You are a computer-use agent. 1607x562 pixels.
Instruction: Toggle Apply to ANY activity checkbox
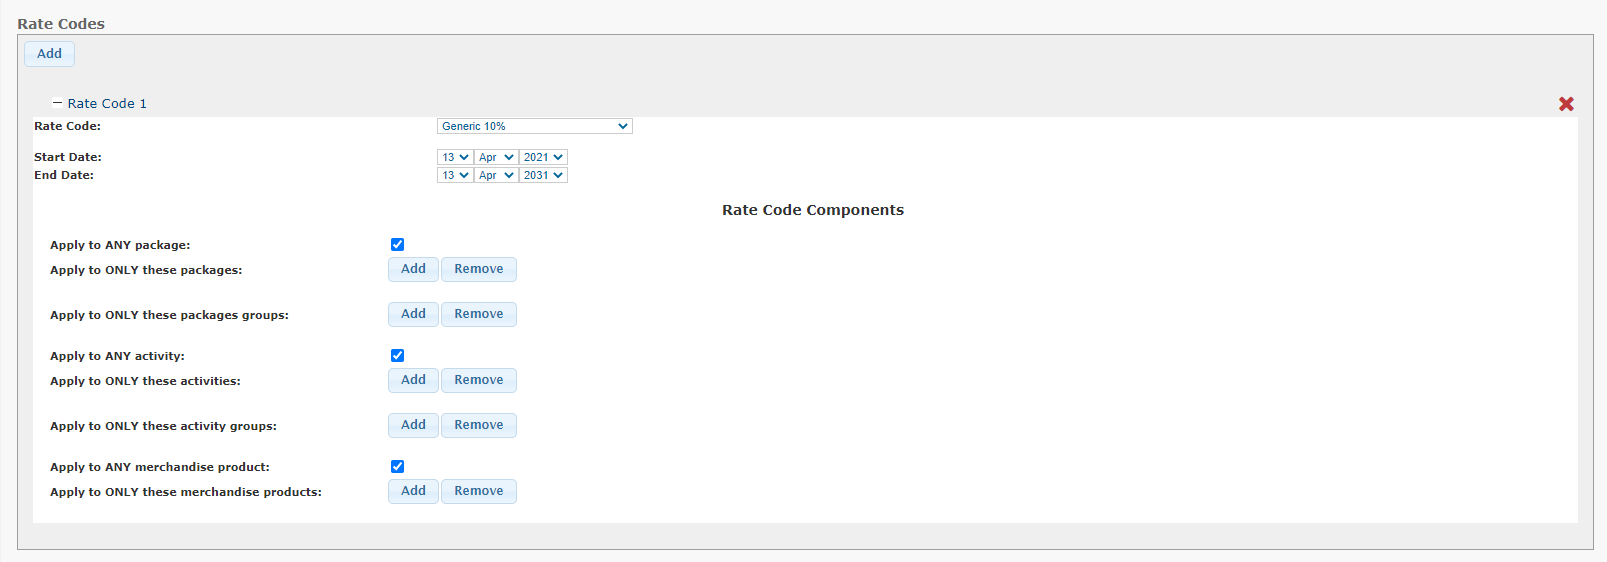397,356
